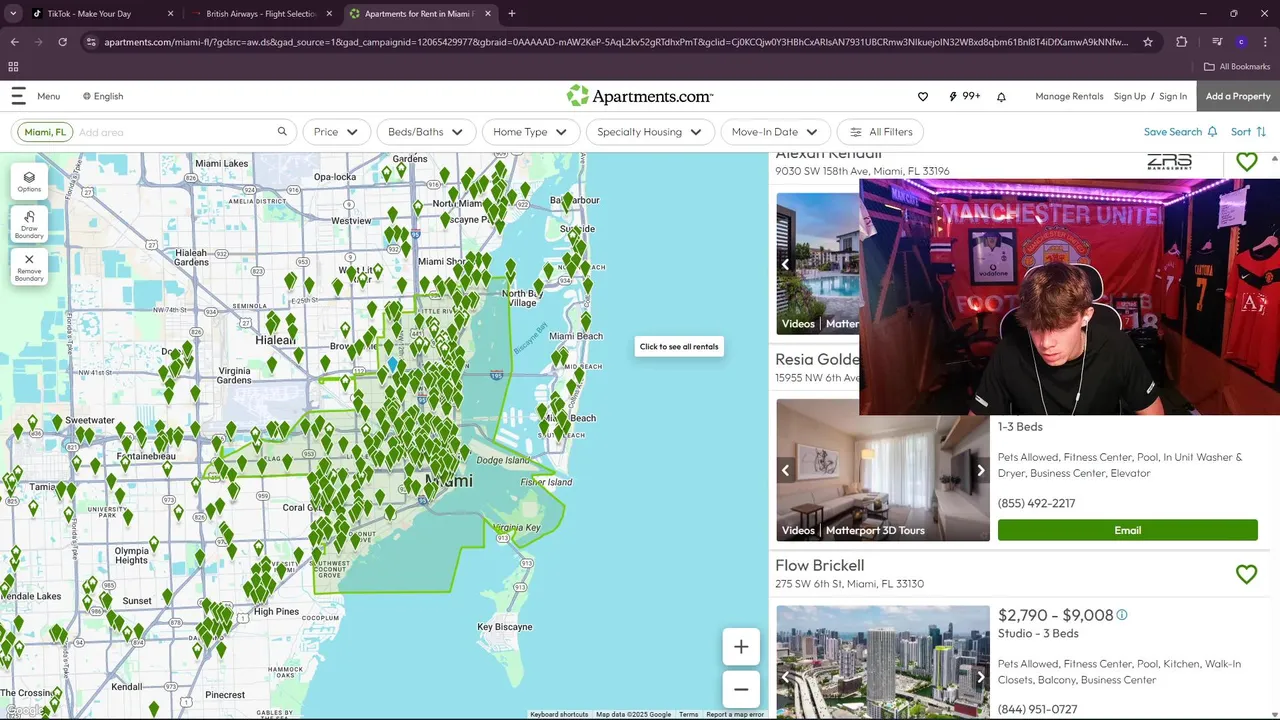Screen dimensions: 1280x720
Task: Close the TikTok tab
Action: pos(171,14)
